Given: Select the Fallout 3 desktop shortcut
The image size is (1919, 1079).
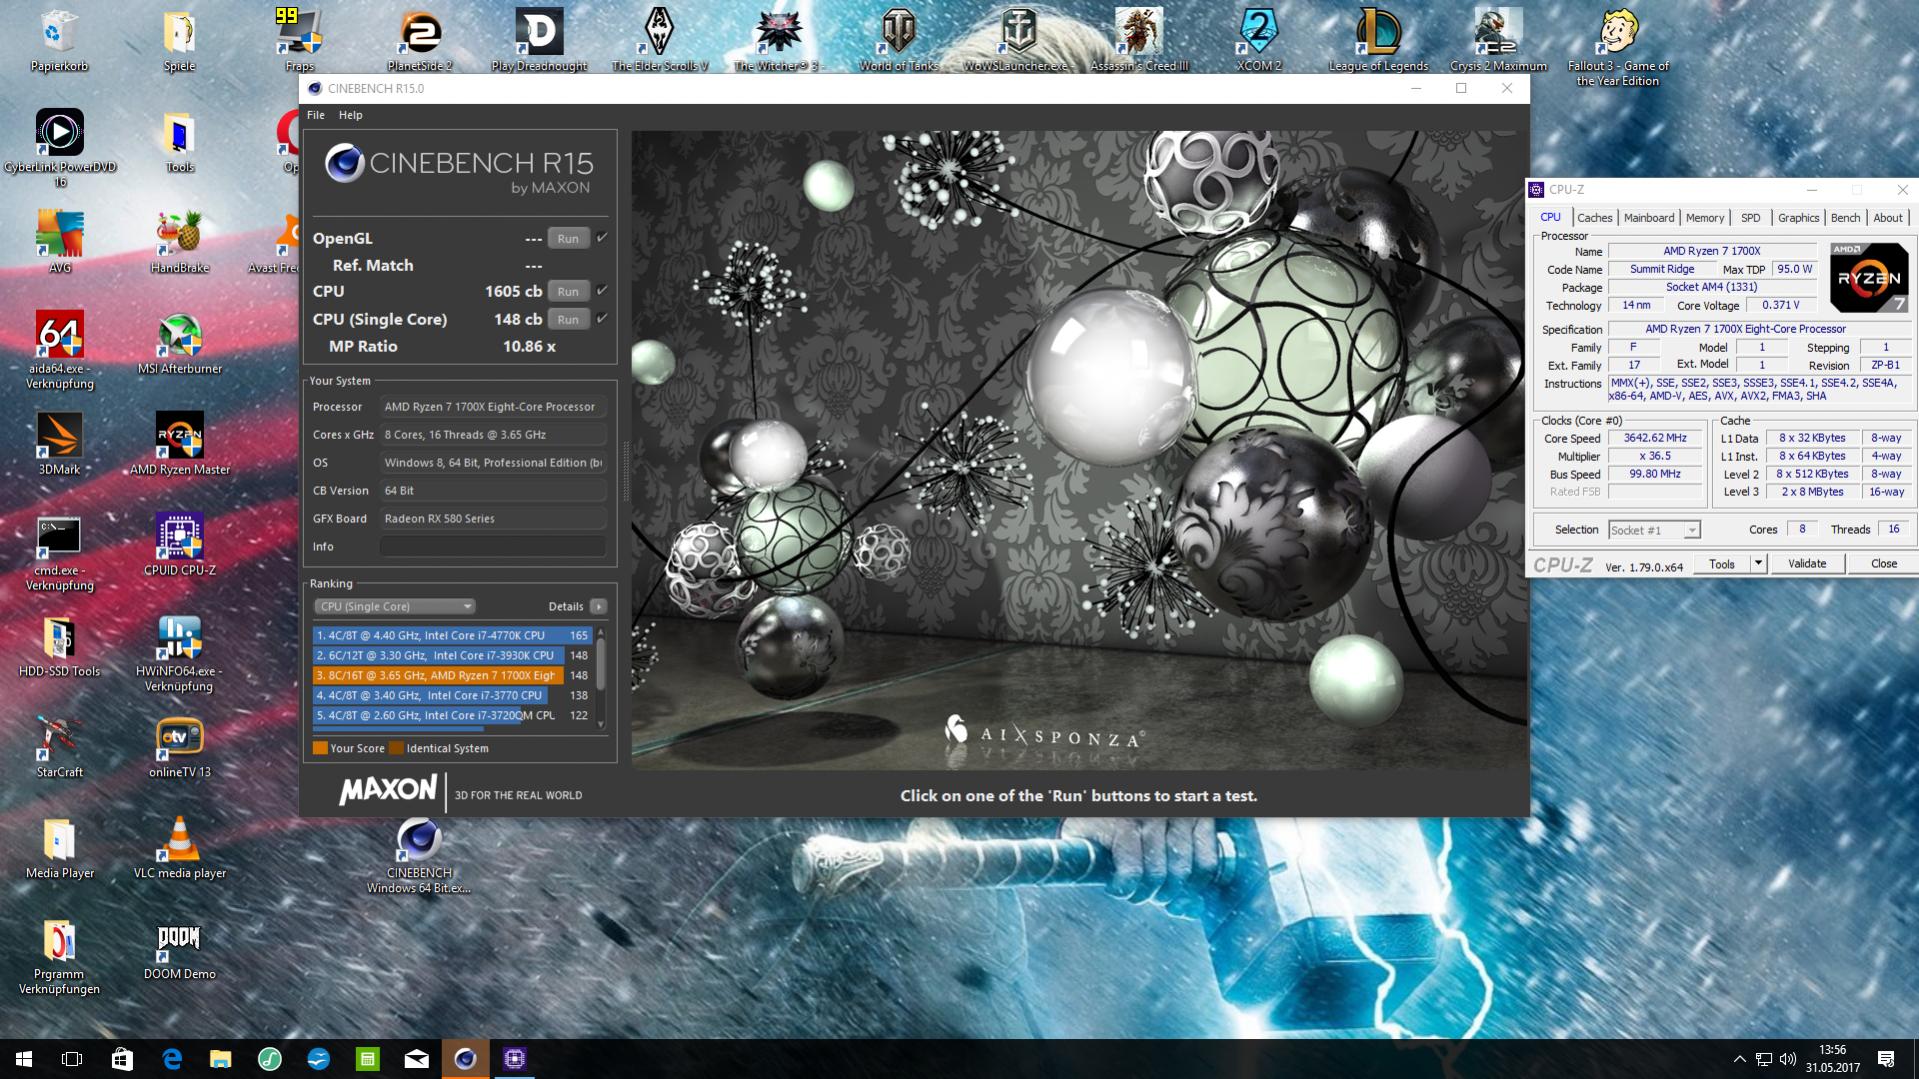Looking at the screenshot, I should tap(1618, 47).
